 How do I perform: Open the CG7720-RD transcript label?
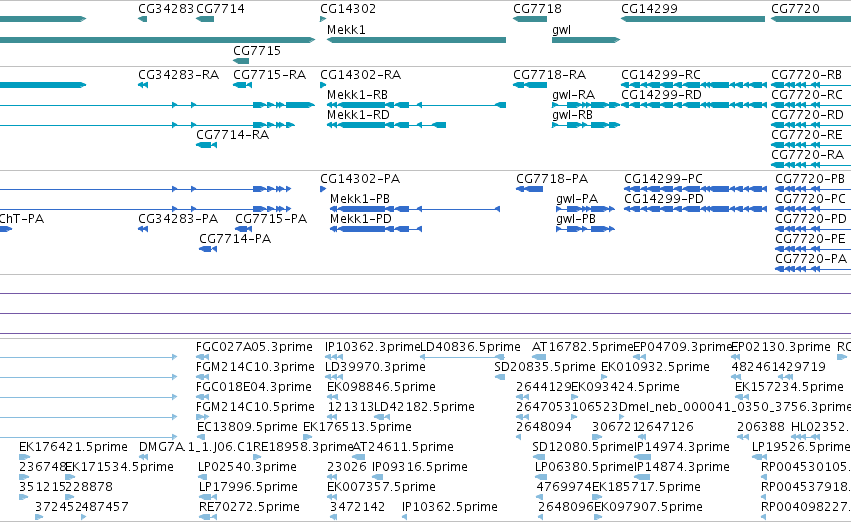tap(808, 114)
